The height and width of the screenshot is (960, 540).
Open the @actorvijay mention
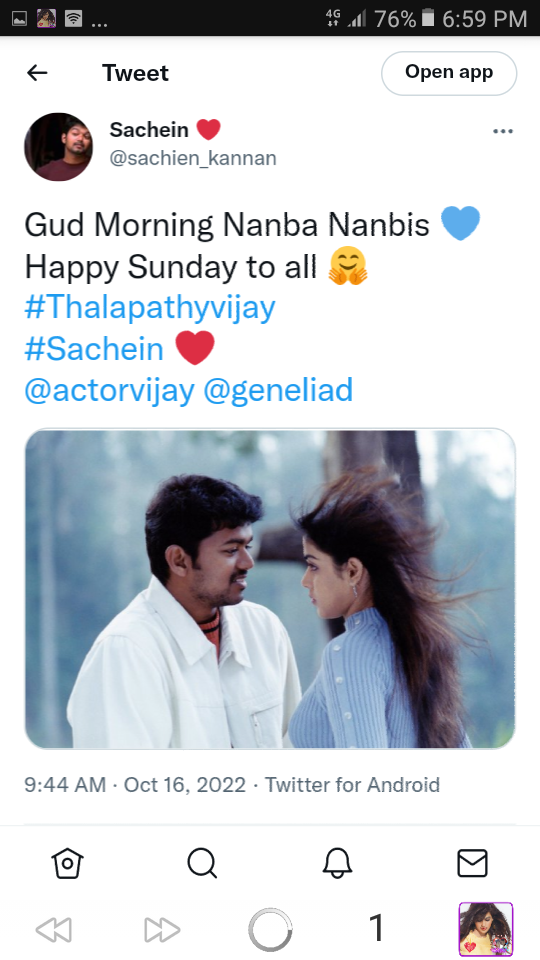pos(110,390)
